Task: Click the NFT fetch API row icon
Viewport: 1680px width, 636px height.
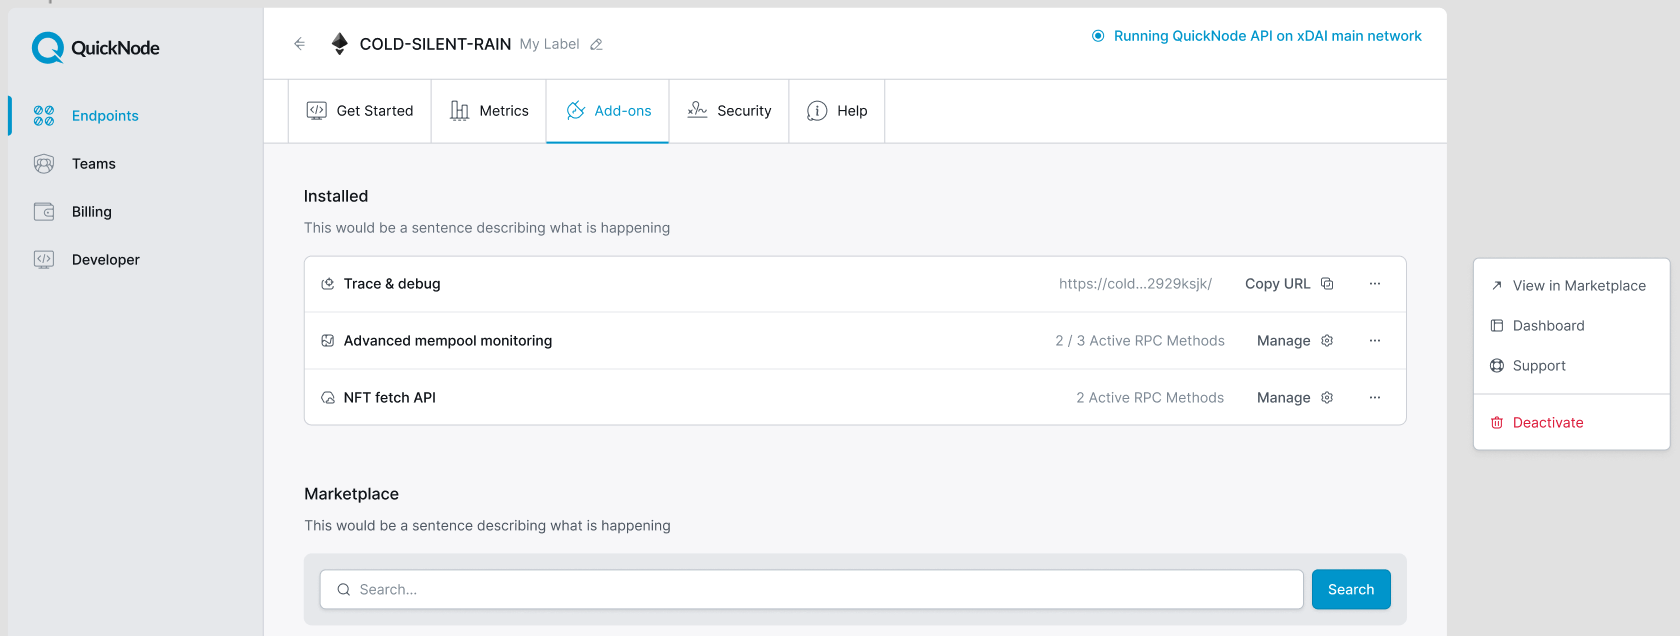Action: tap(327, 398)
